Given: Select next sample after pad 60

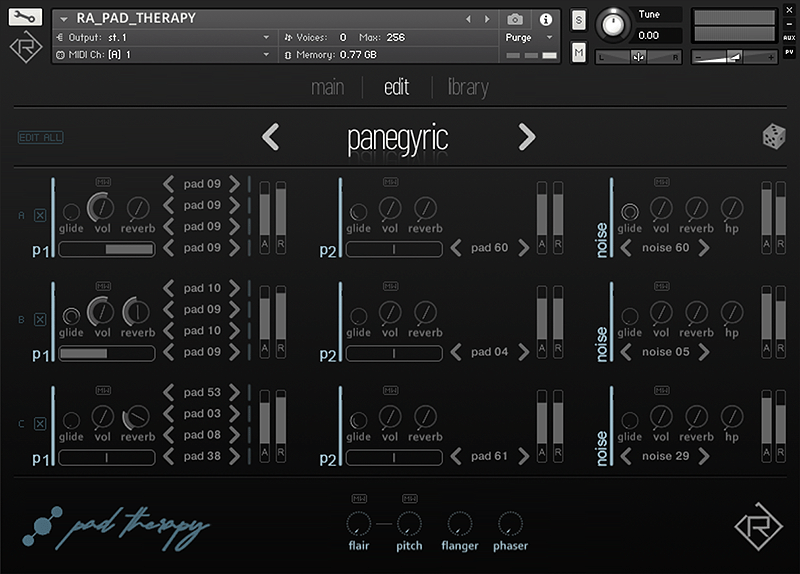Looking at the screenshot, I should pos(523,248).
